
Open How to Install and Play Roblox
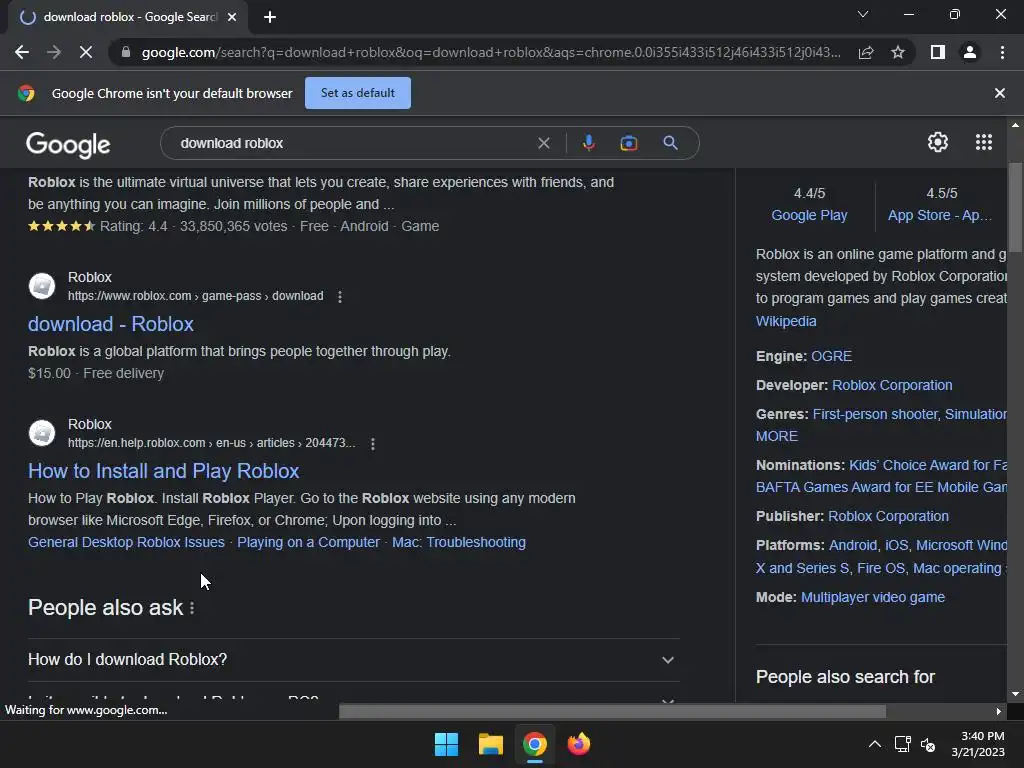click(x=163, y=471)
